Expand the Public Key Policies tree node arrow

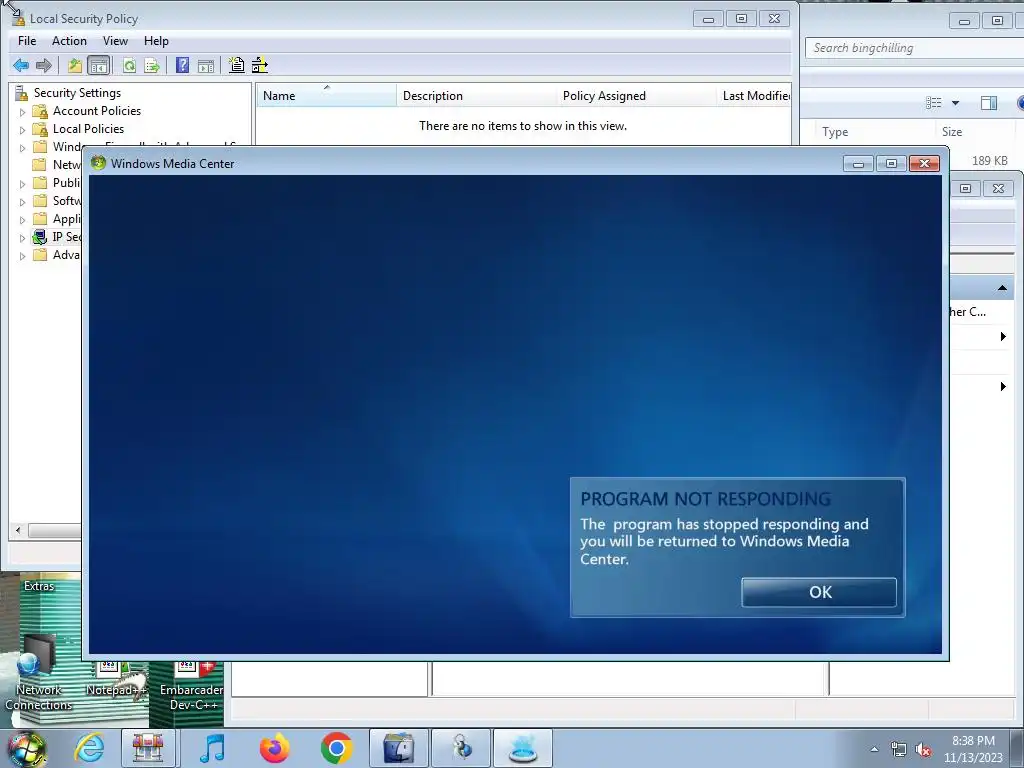pyautogui.click(x=22, y=184)
